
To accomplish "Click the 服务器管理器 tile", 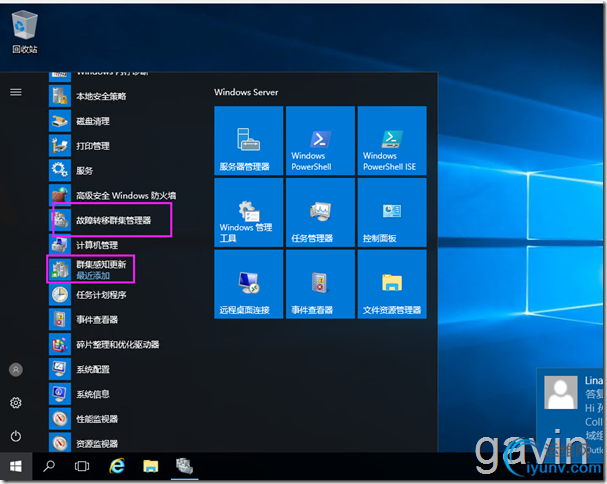I will tap(249, 141).
